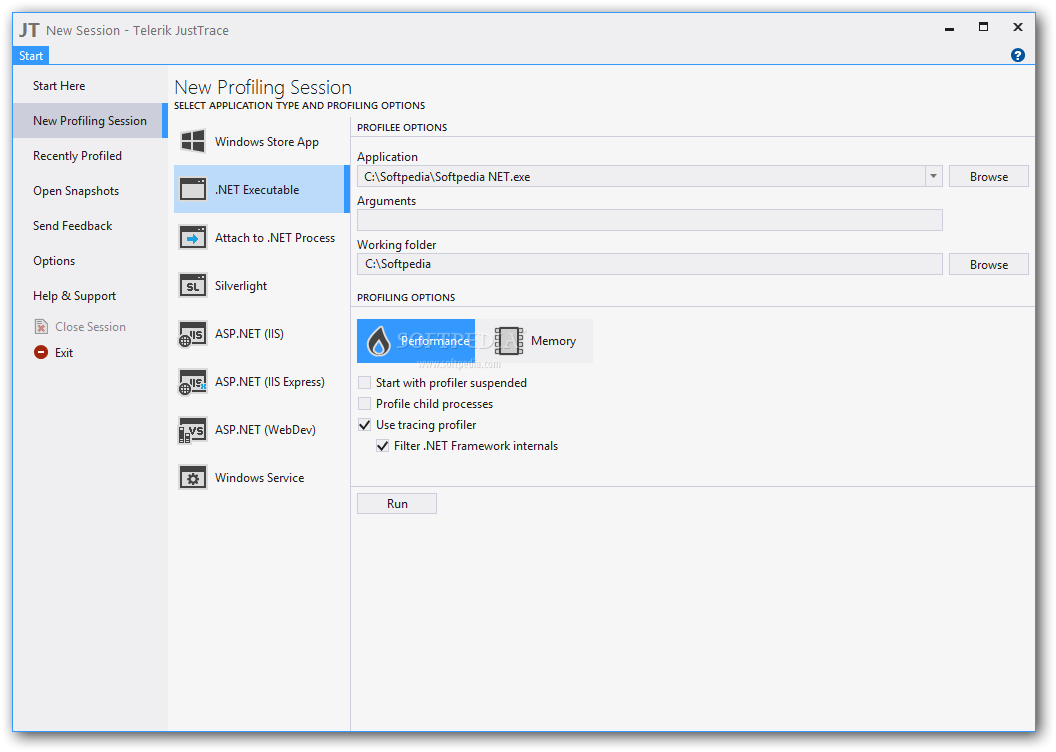Select Windows Store App label
Viewport: 1056px width, 752px height.
point(267,141)
